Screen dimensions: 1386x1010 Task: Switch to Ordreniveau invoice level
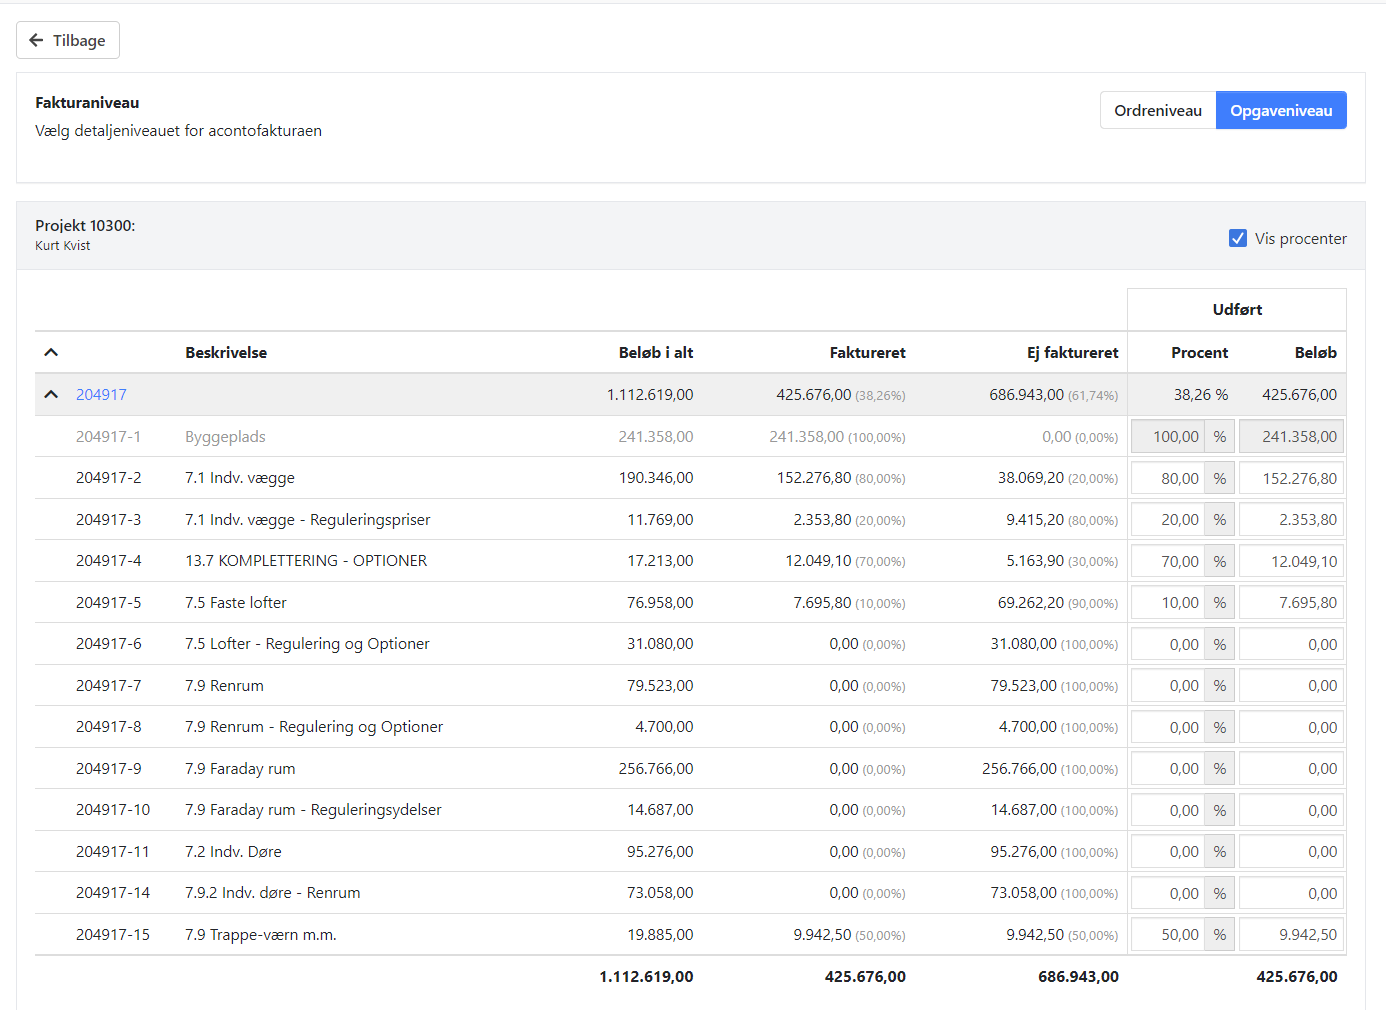pyautogui.click(x=1157, y=111)
